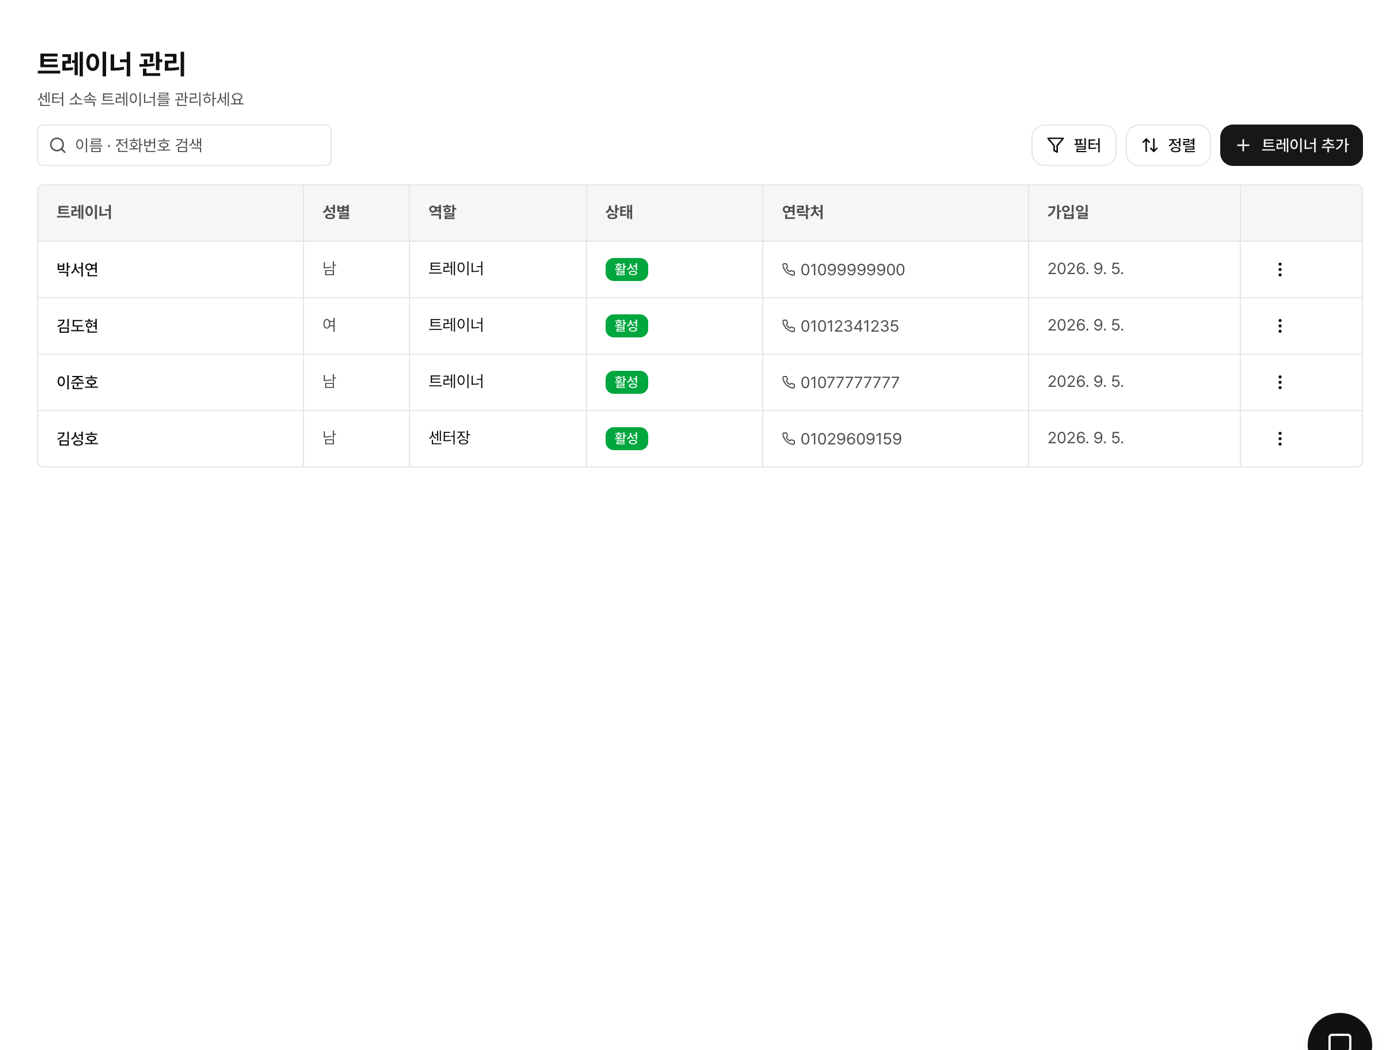Open the more options menu for 김성호
1400x1050 pixels.
pos(1279,439)
